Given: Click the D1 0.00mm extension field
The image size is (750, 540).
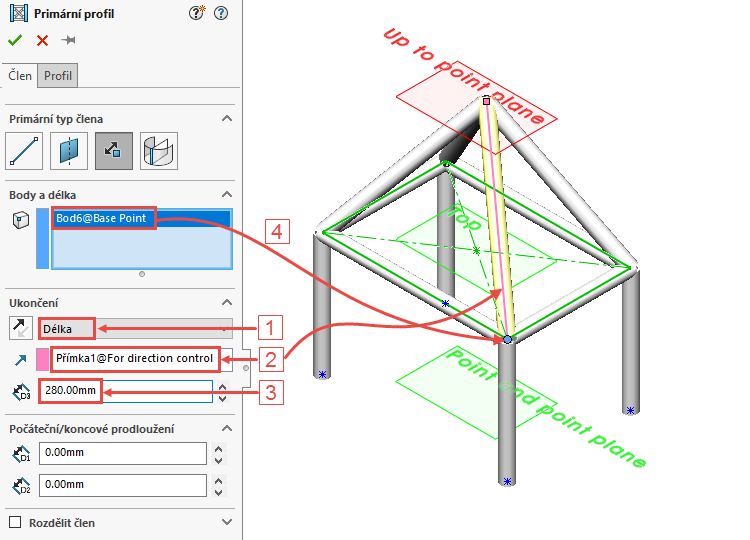Looking at the screenshot, I should (x=123, y=453).
